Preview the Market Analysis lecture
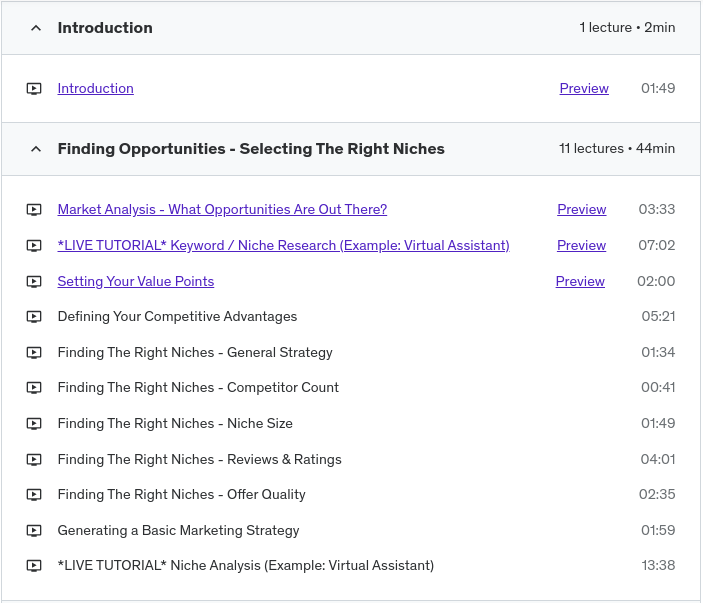Viewport: 703px width, 603px height. coord(582,210)
